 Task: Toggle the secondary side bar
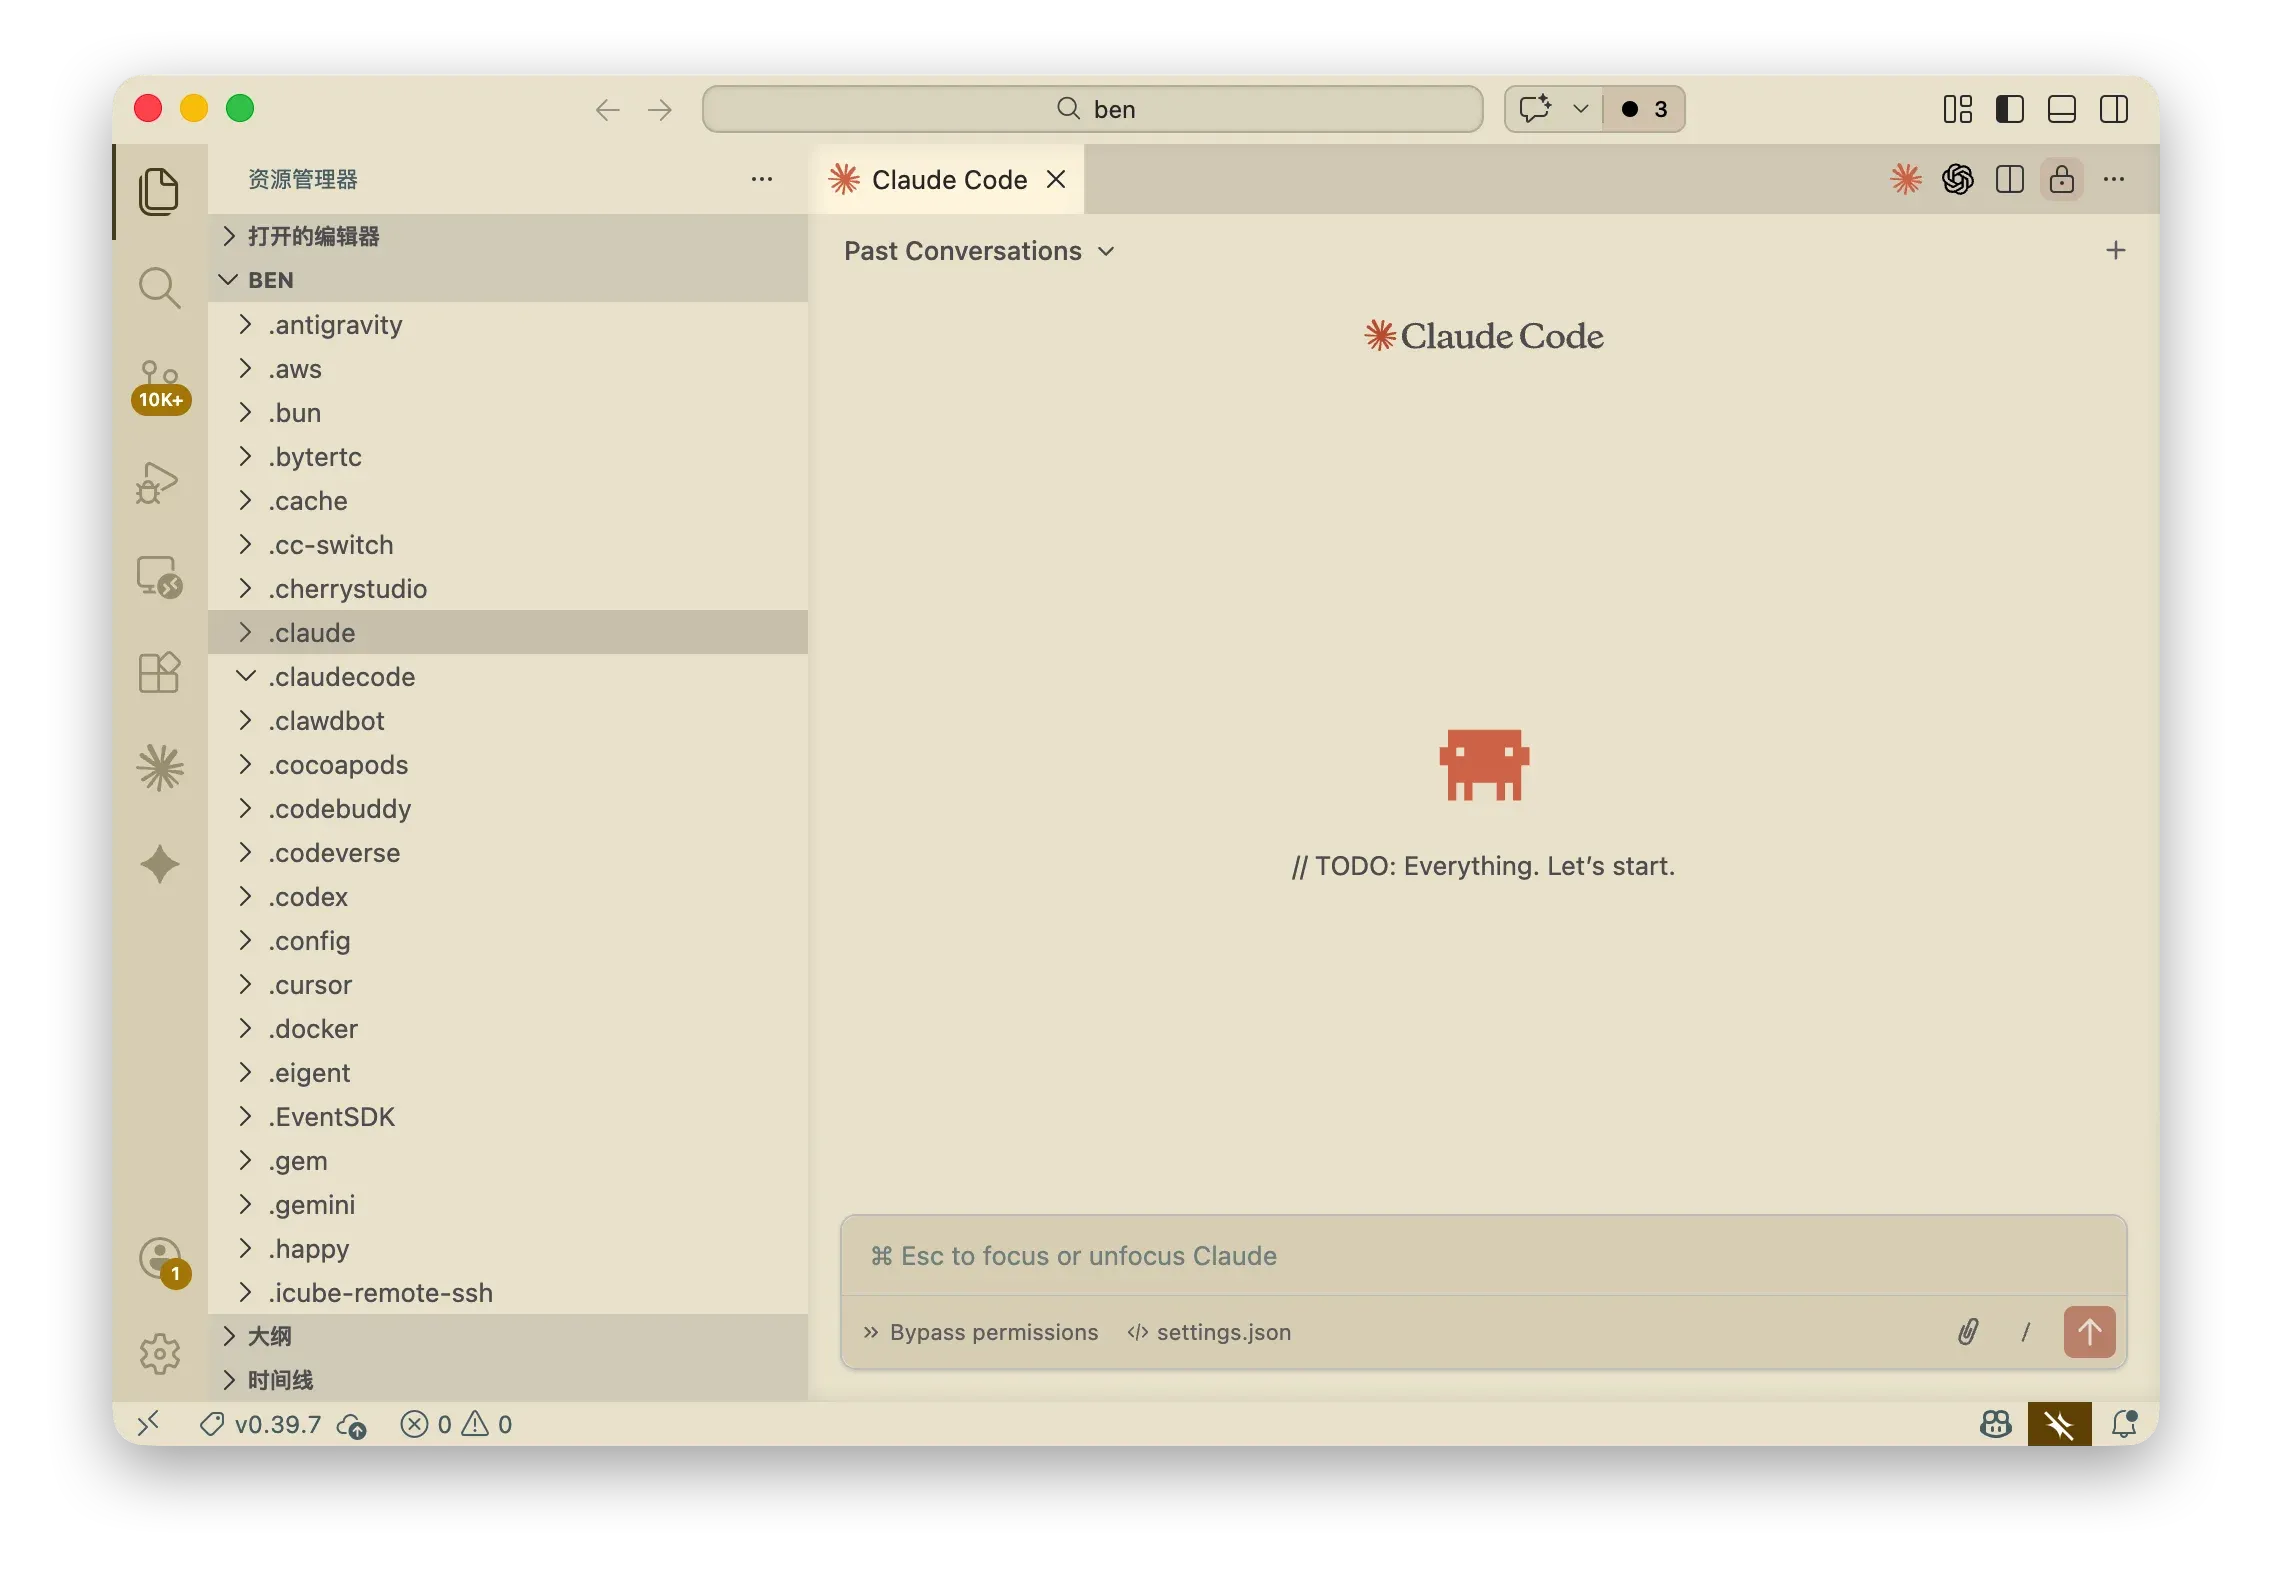click(2114, 109)
